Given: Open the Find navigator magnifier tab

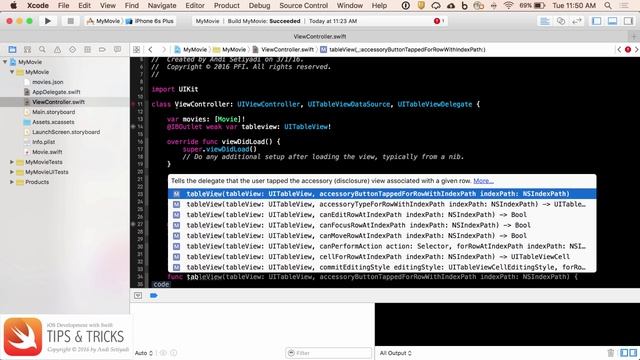Looking at the screenshot, I should [42, 49].
